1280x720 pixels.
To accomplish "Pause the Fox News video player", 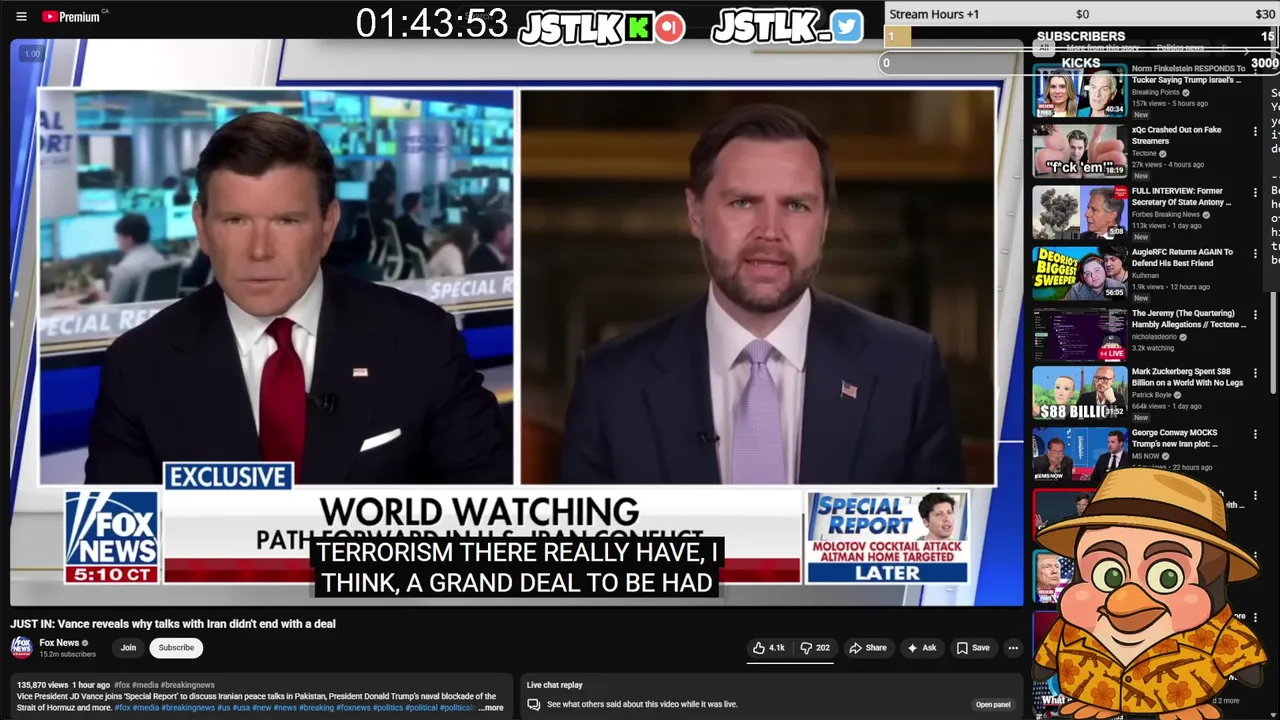I will click(517, 320).
